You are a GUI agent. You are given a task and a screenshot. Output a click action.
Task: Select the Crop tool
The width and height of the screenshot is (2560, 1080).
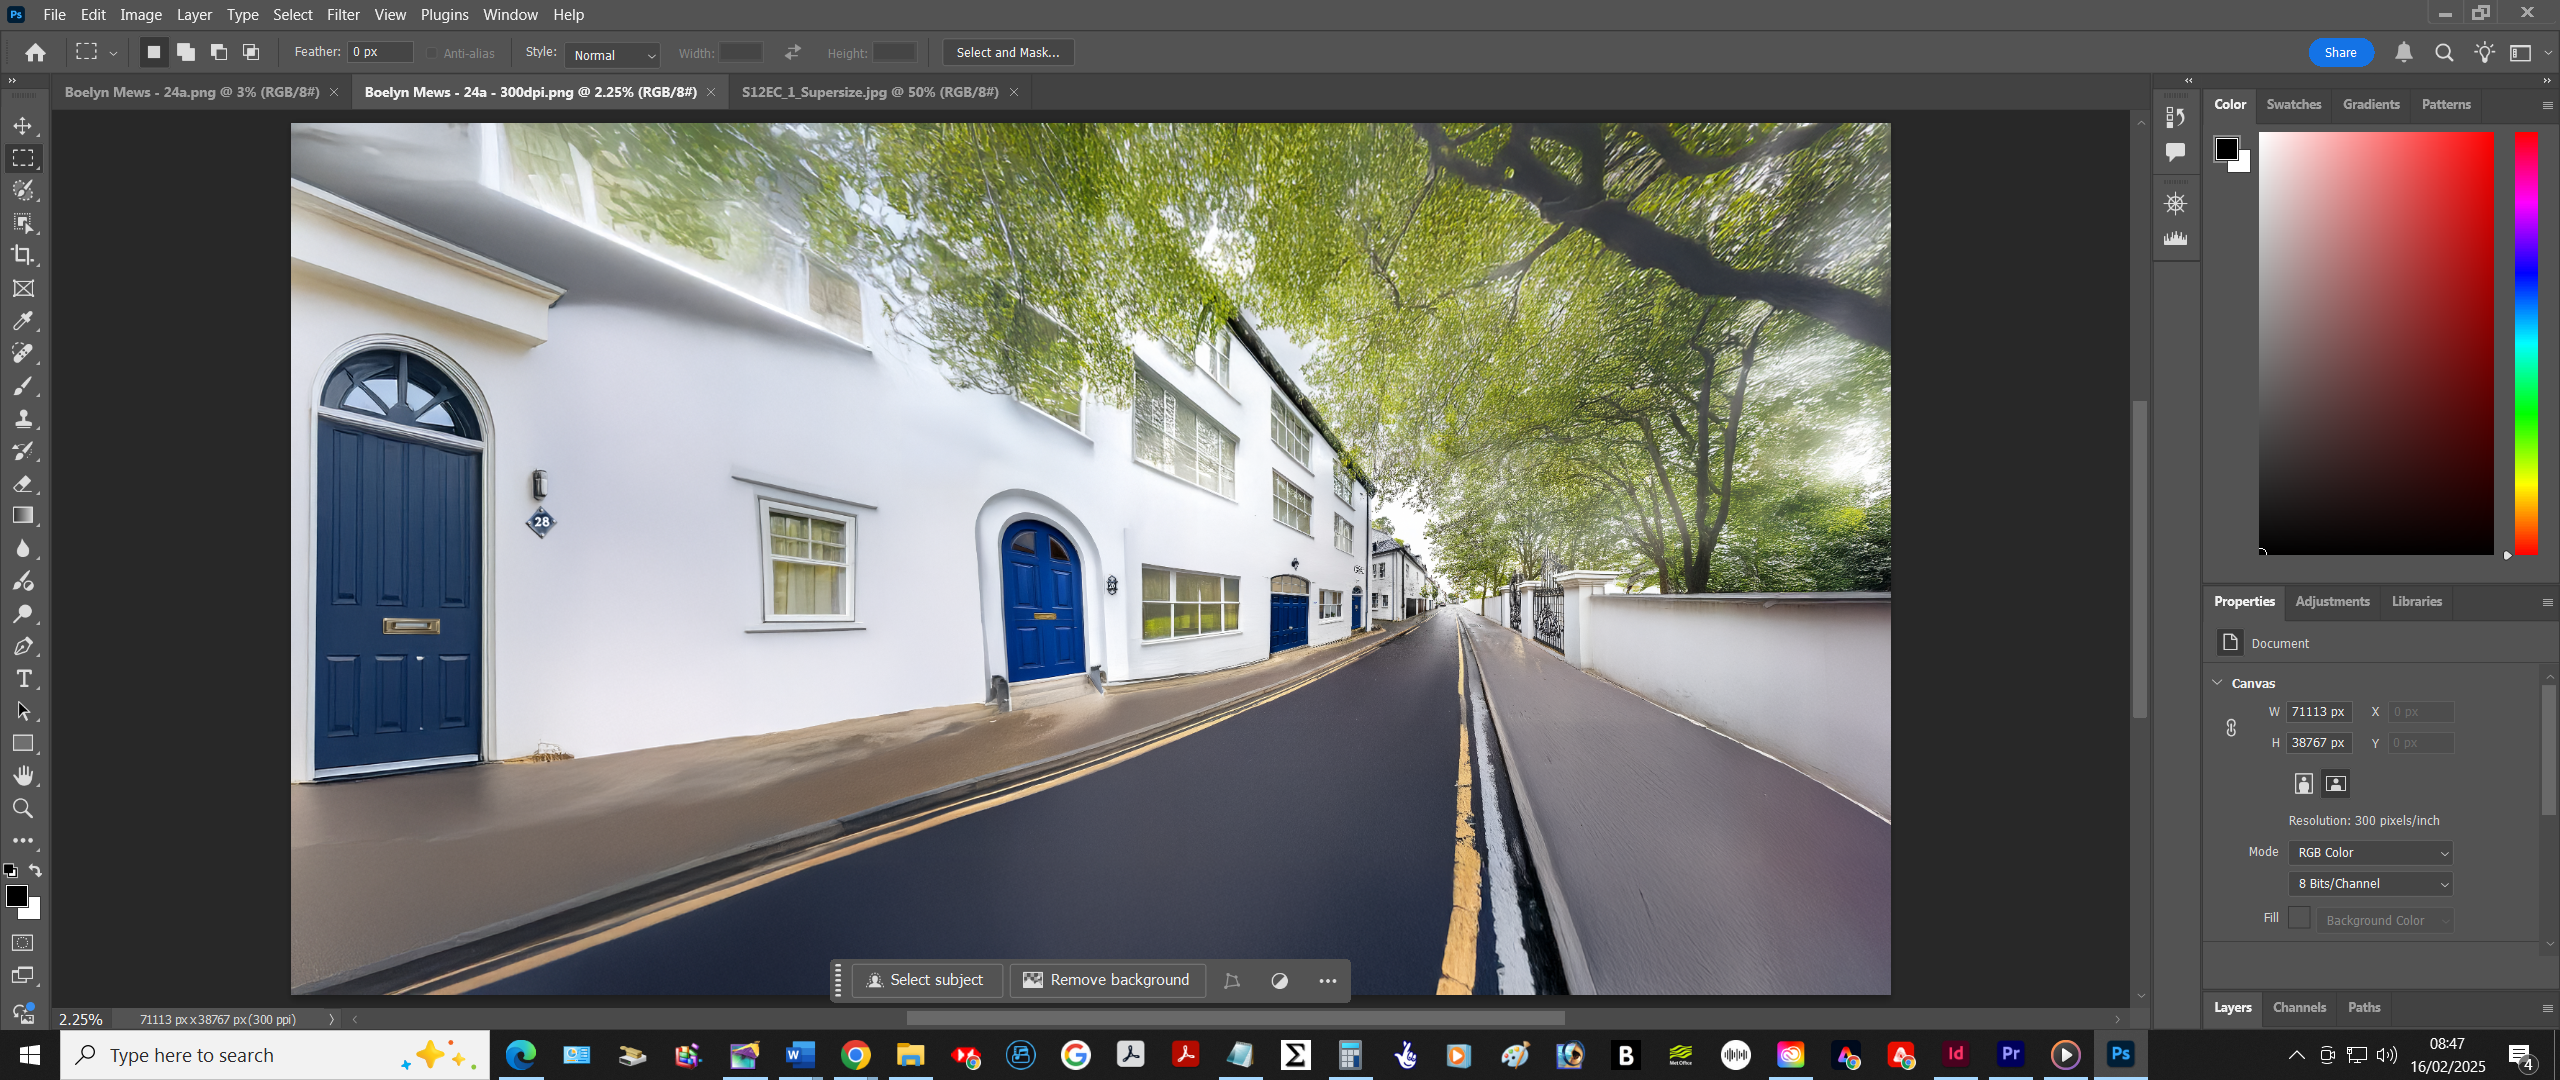[23, 255]
